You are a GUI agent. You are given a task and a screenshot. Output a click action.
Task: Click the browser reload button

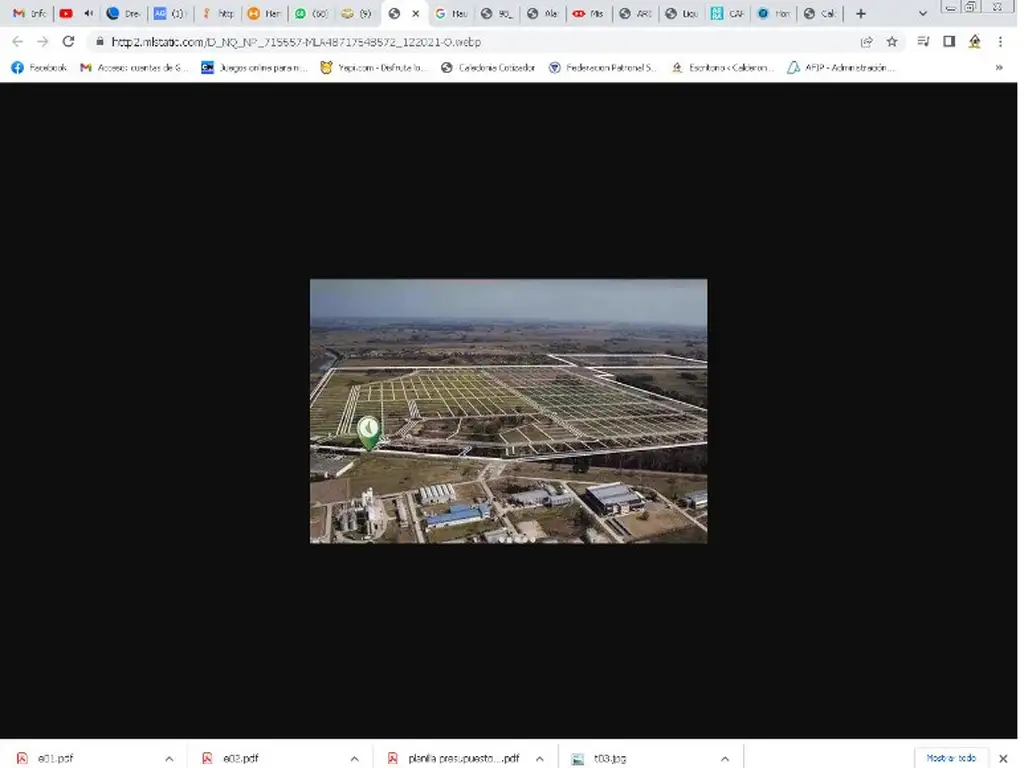coord(68,42)
